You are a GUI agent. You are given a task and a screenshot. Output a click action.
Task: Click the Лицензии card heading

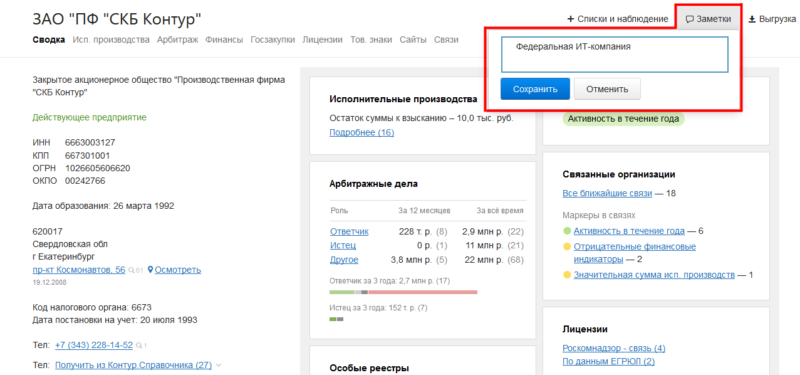point(585,329)
